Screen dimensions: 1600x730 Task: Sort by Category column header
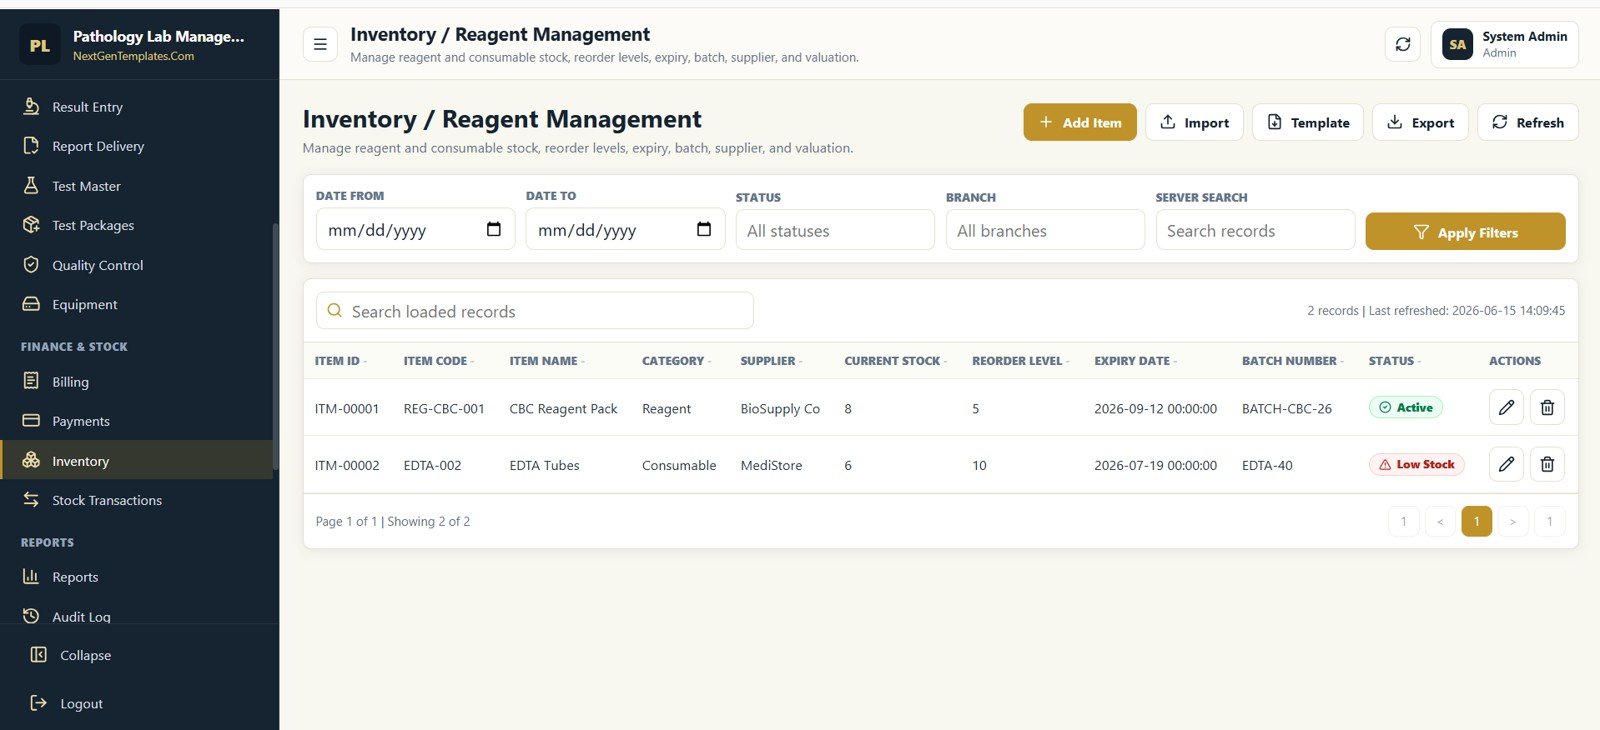click(x=676, y=361)
